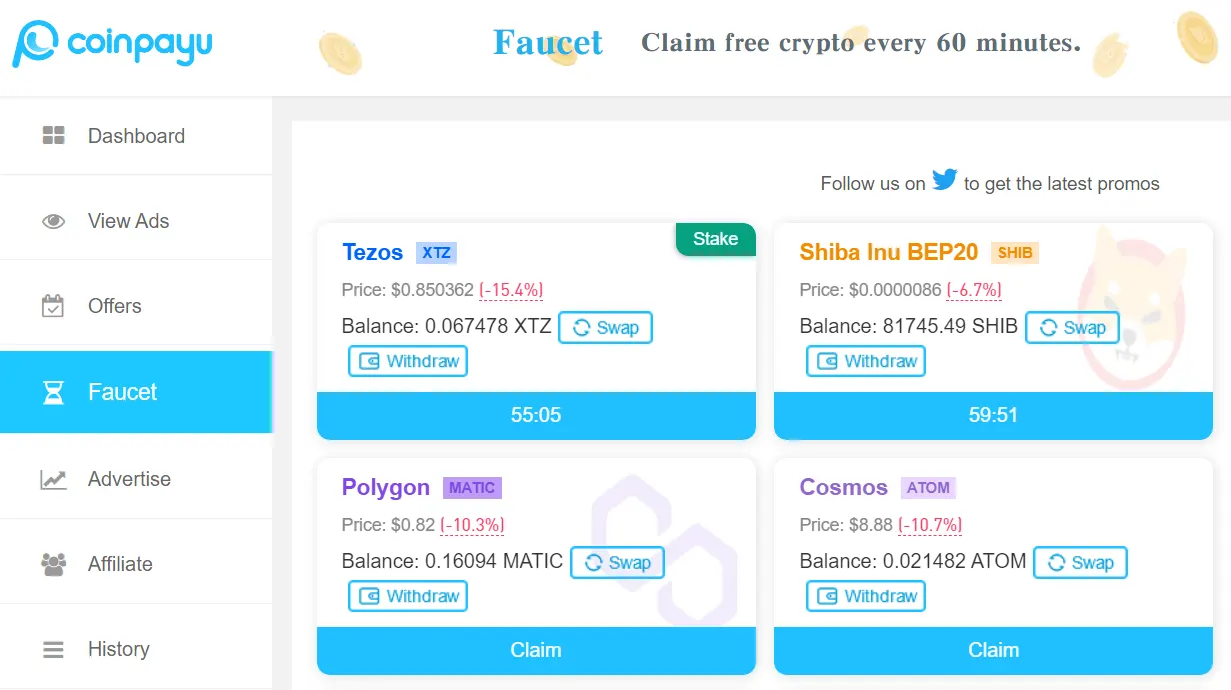Click the History list icon
The height and width of the screenshot is (690, 1231).
pos(53,649)
